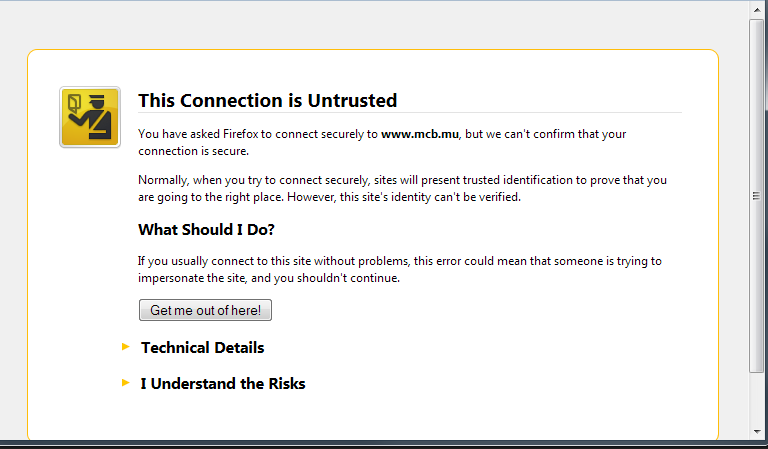Screen dimensions: 768x449
Task: Click the "This Connection is Untrusted" title
Action: [x=267, y=101]
